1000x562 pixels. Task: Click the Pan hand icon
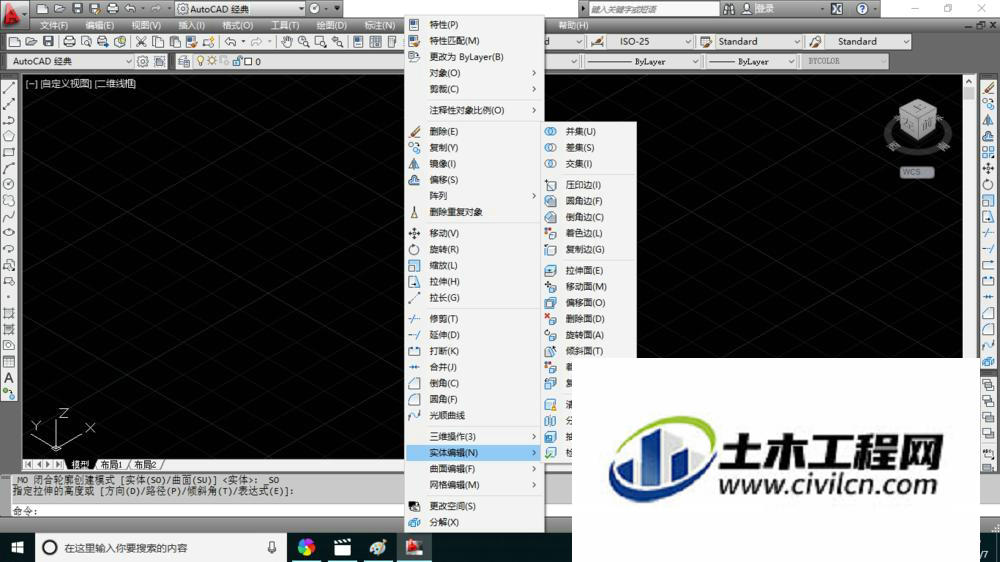(287, 41)
